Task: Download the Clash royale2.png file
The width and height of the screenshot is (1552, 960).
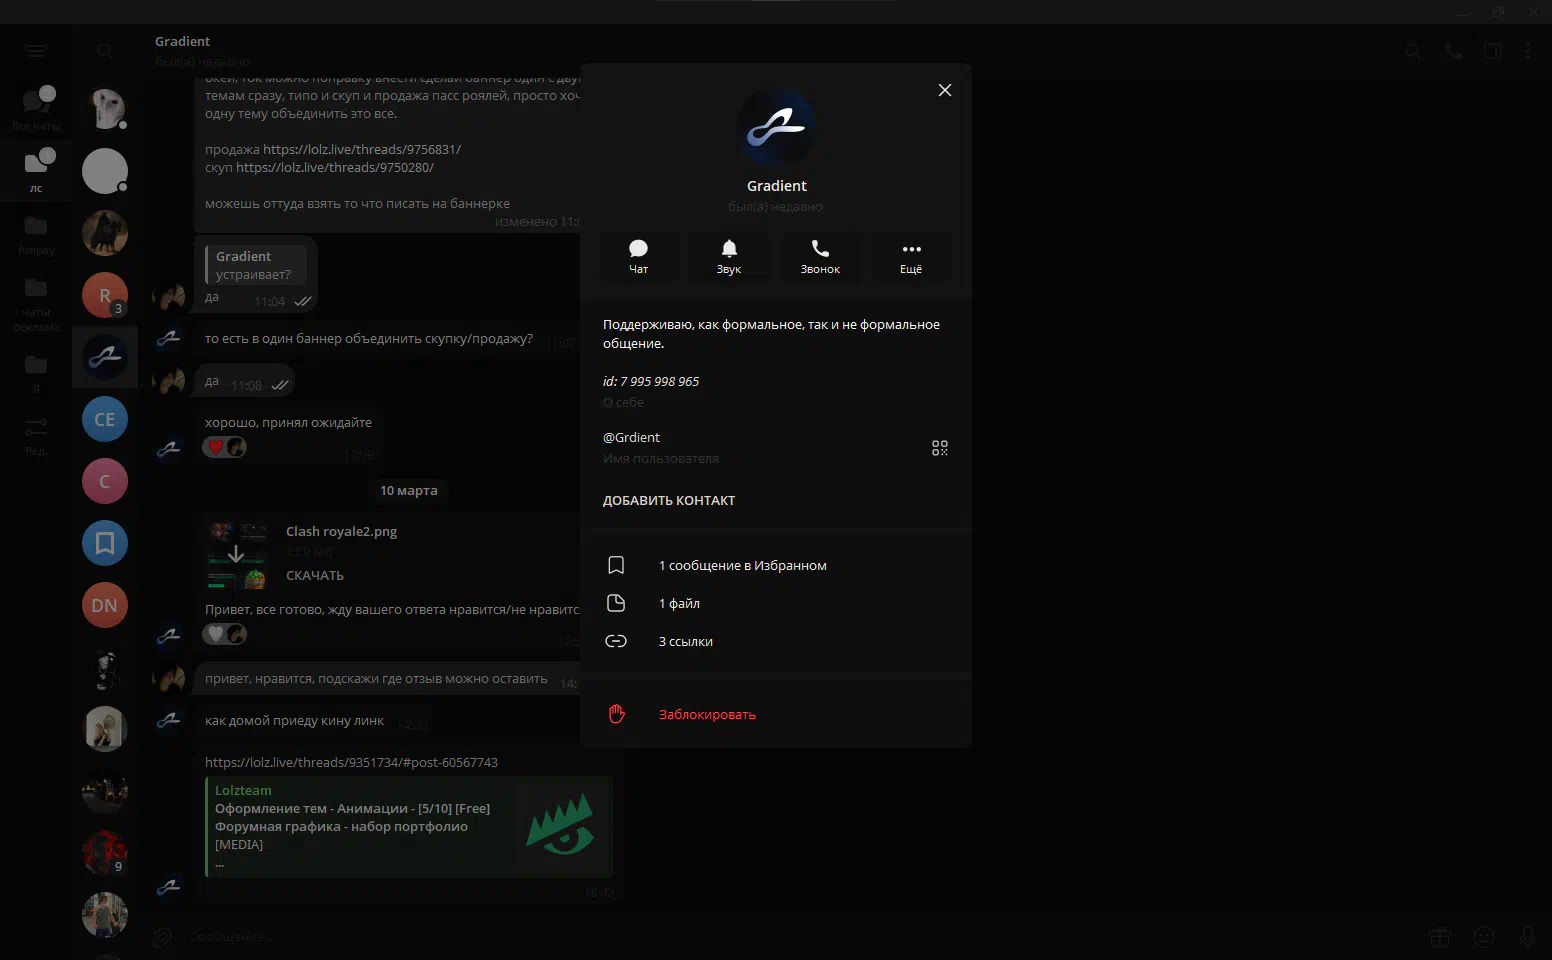Action: click(x=315, y=576)
